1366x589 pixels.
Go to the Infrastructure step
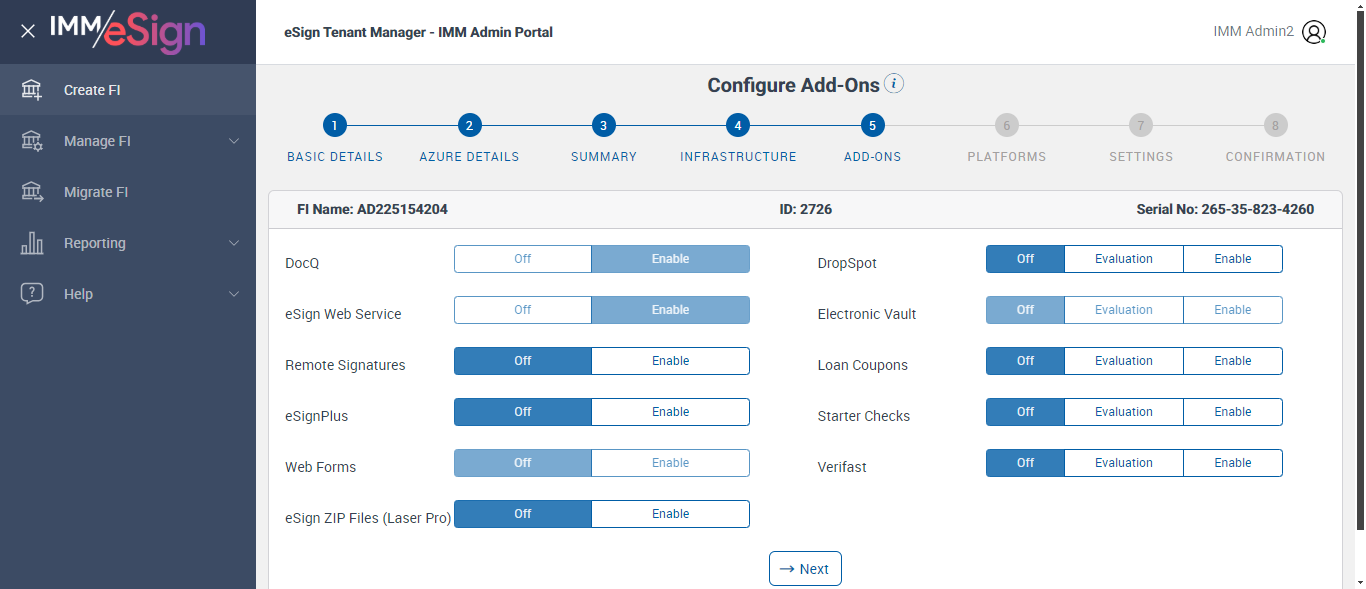[x=738, y=126]
